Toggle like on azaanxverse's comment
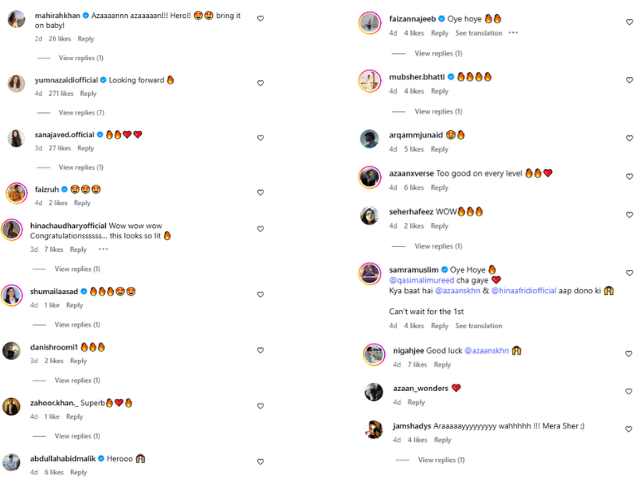 tap(628, 173)
